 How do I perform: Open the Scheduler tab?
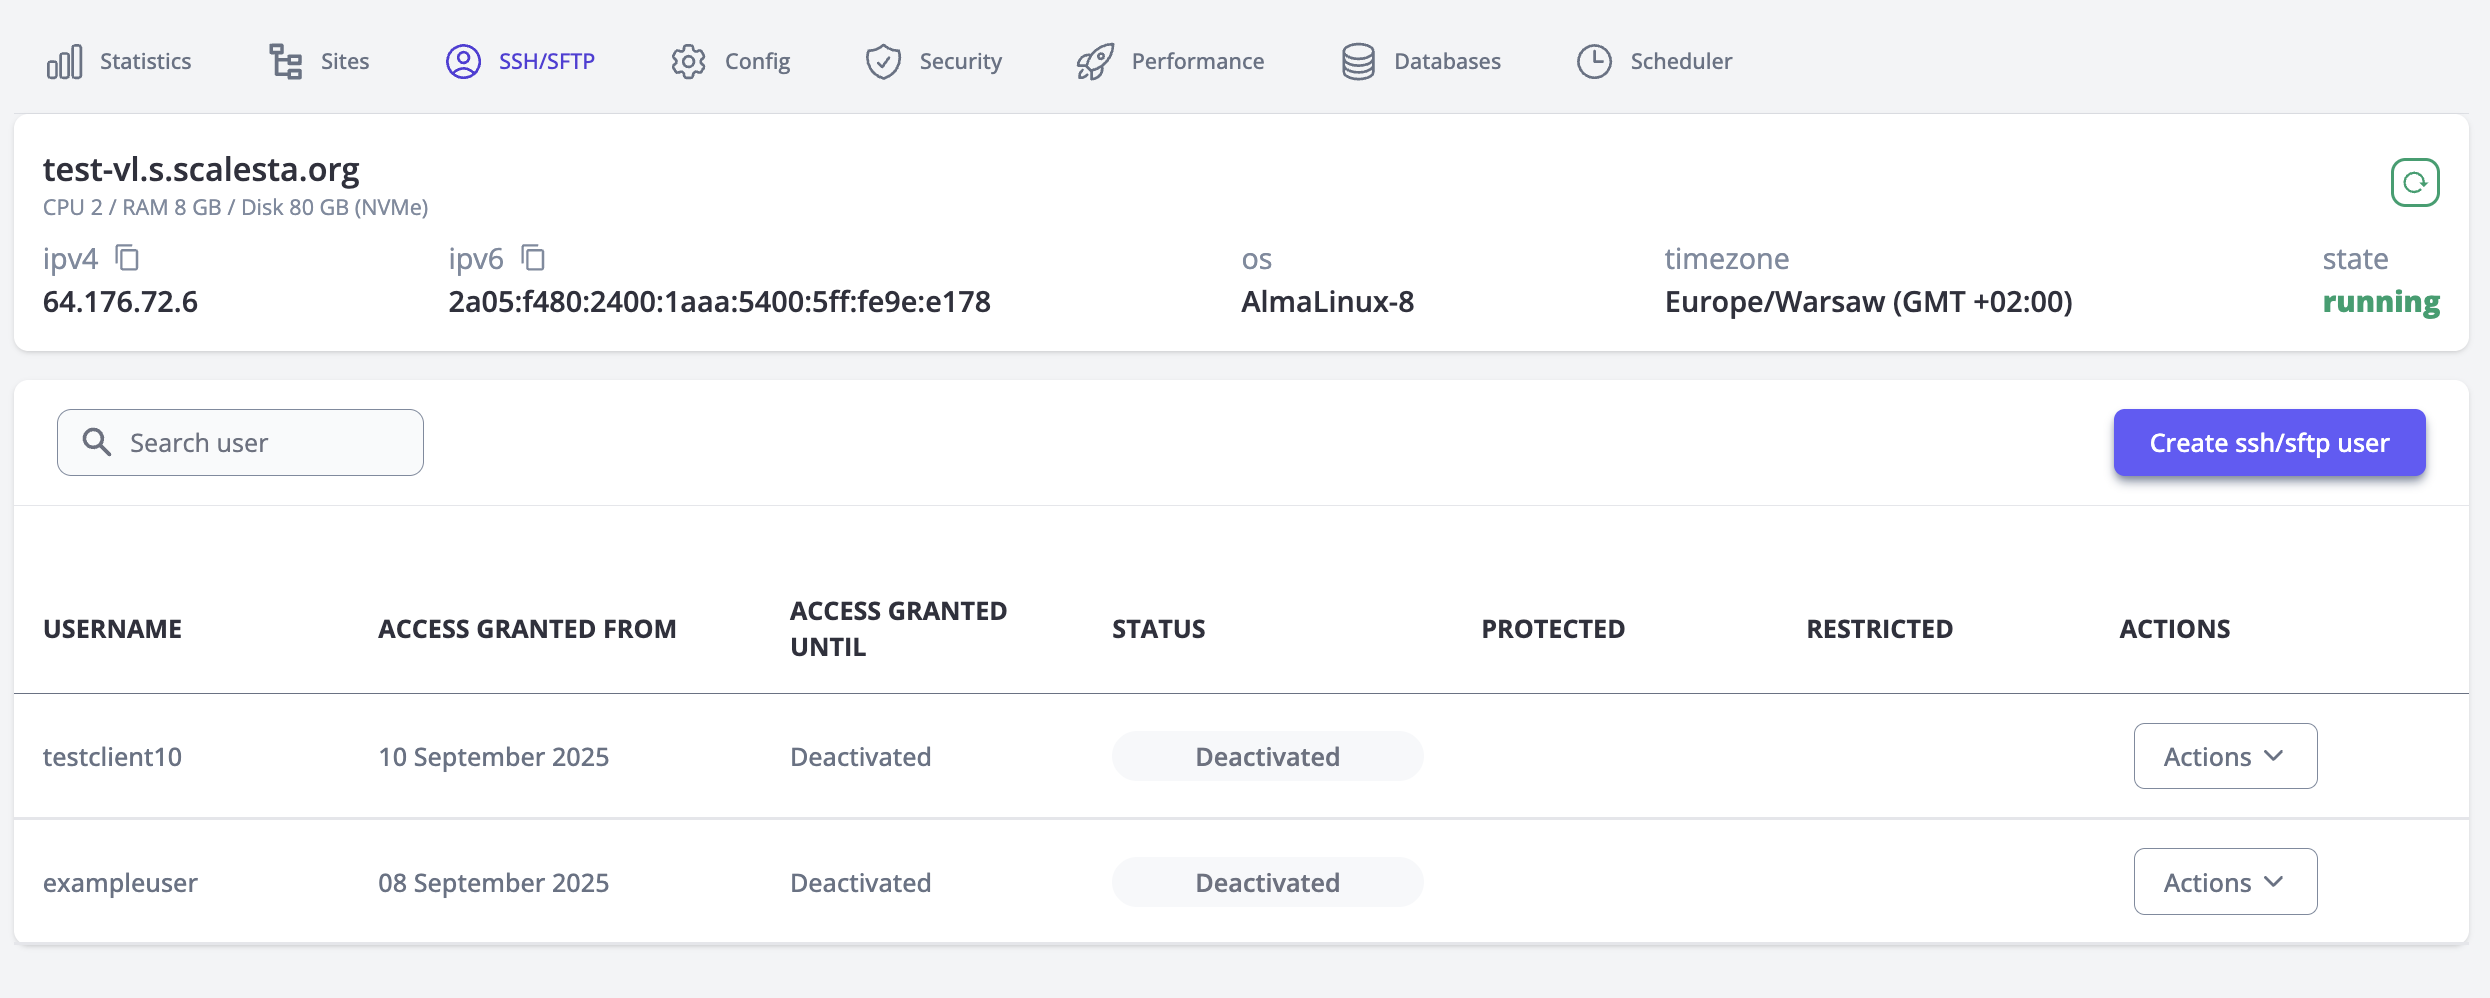tap(1680, 62)
